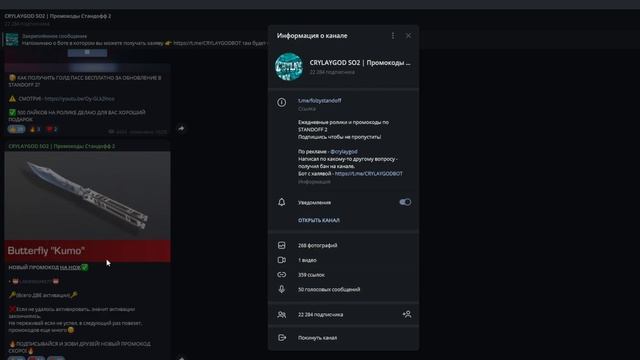Click the channel name in info panel
Viewport: 640px width, 360px height.
(360, 63)
